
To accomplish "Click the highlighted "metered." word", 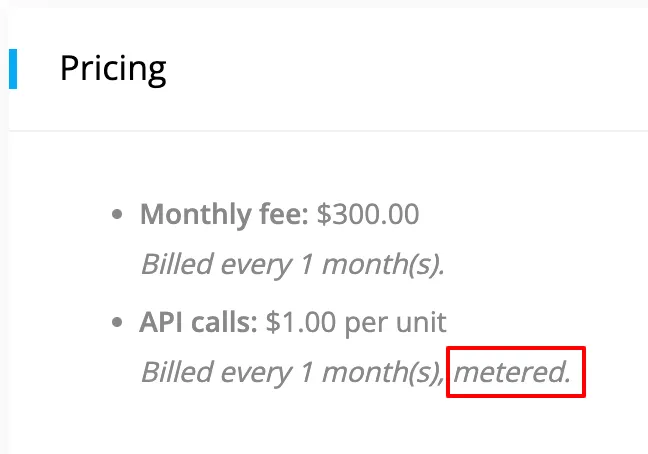I will pyautogui.click(x=512, y=372).
